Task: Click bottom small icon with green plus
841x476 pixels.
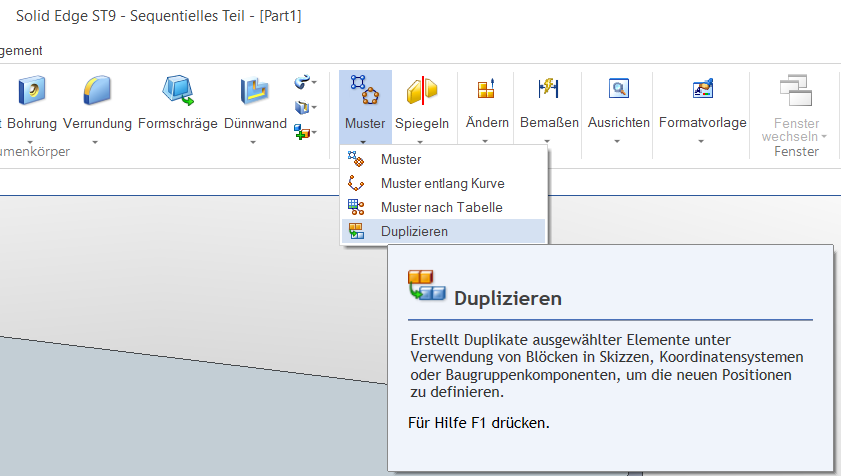Action: coord(302,132)
